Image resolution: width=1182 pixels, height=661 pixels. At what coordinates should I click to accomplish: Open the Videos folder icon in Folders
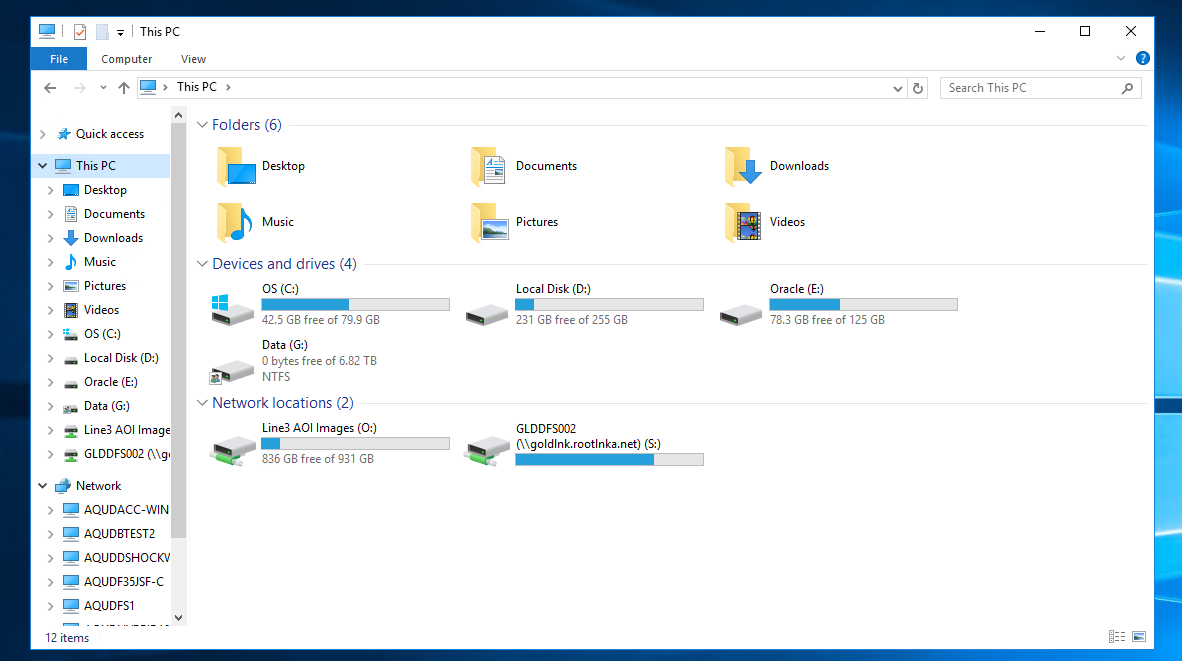[x=743, y=222]
